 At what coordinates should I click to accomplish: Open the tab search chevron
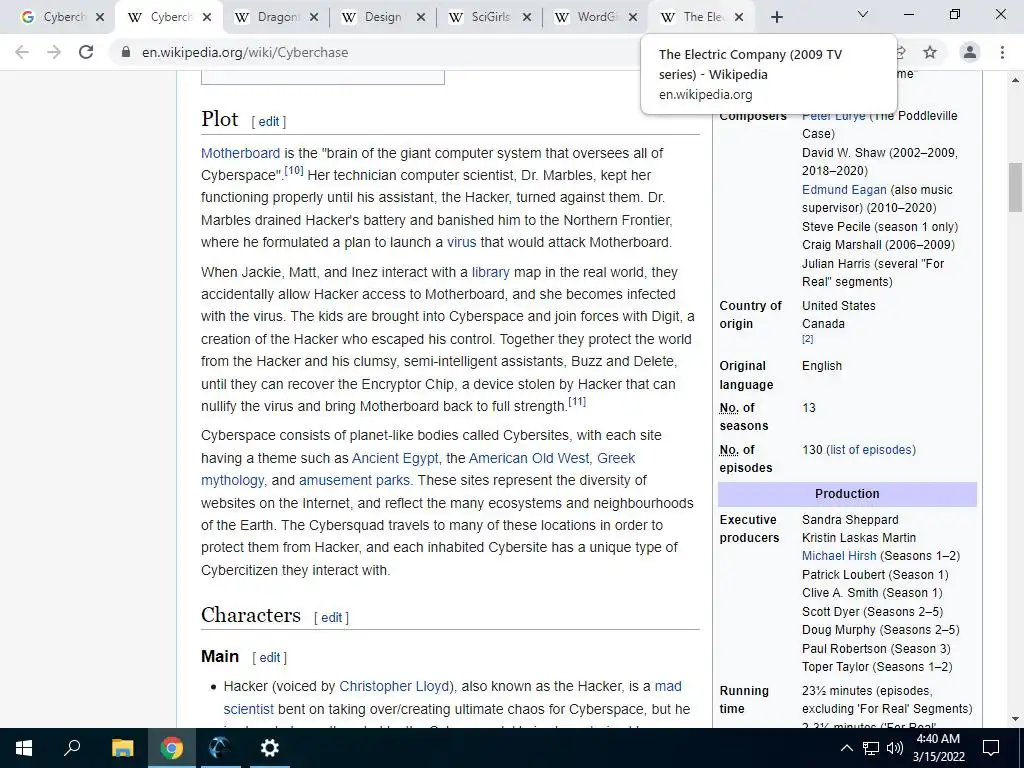863,14
